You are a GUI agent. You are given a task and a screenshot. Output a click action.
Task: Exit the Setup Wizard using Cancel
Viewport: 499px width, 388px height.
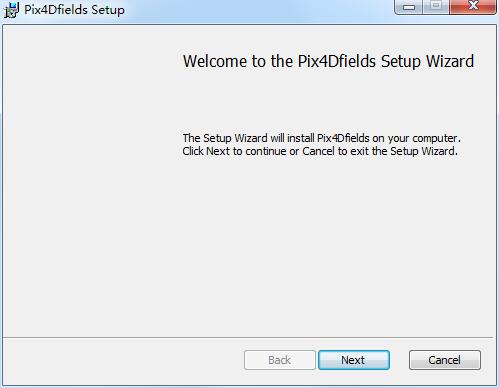pyautogui.click(x=445, y=360)
